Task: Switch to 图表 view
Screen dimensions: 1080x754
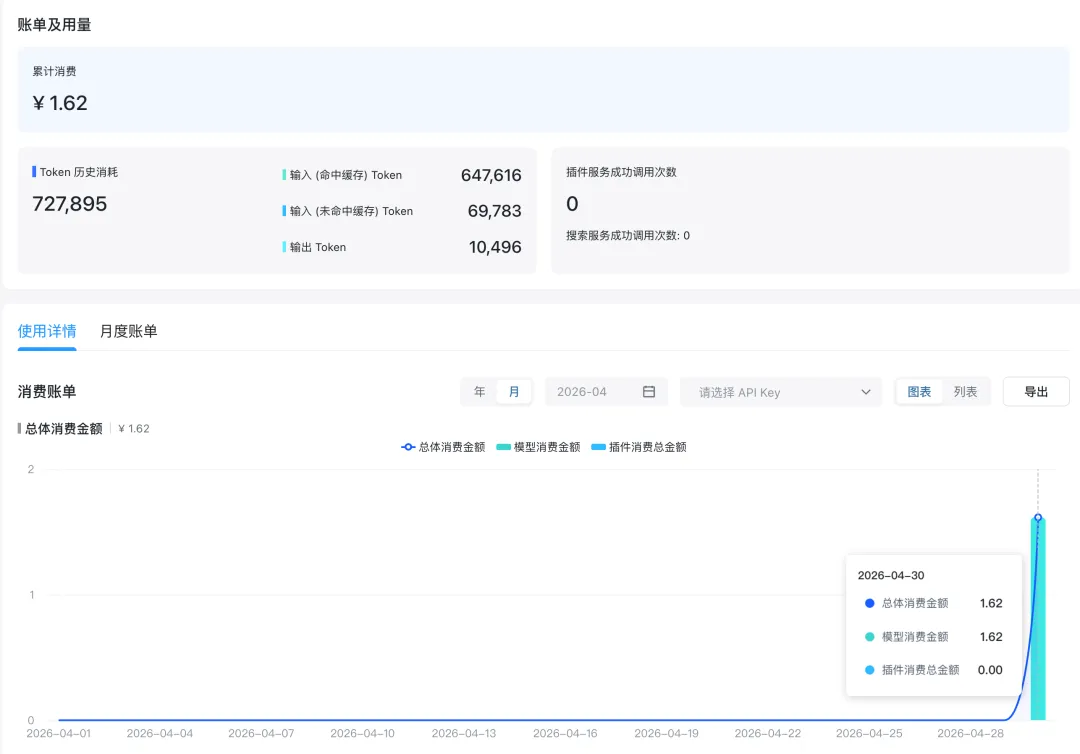Action: pyautogui.click(x=919, y=392)
